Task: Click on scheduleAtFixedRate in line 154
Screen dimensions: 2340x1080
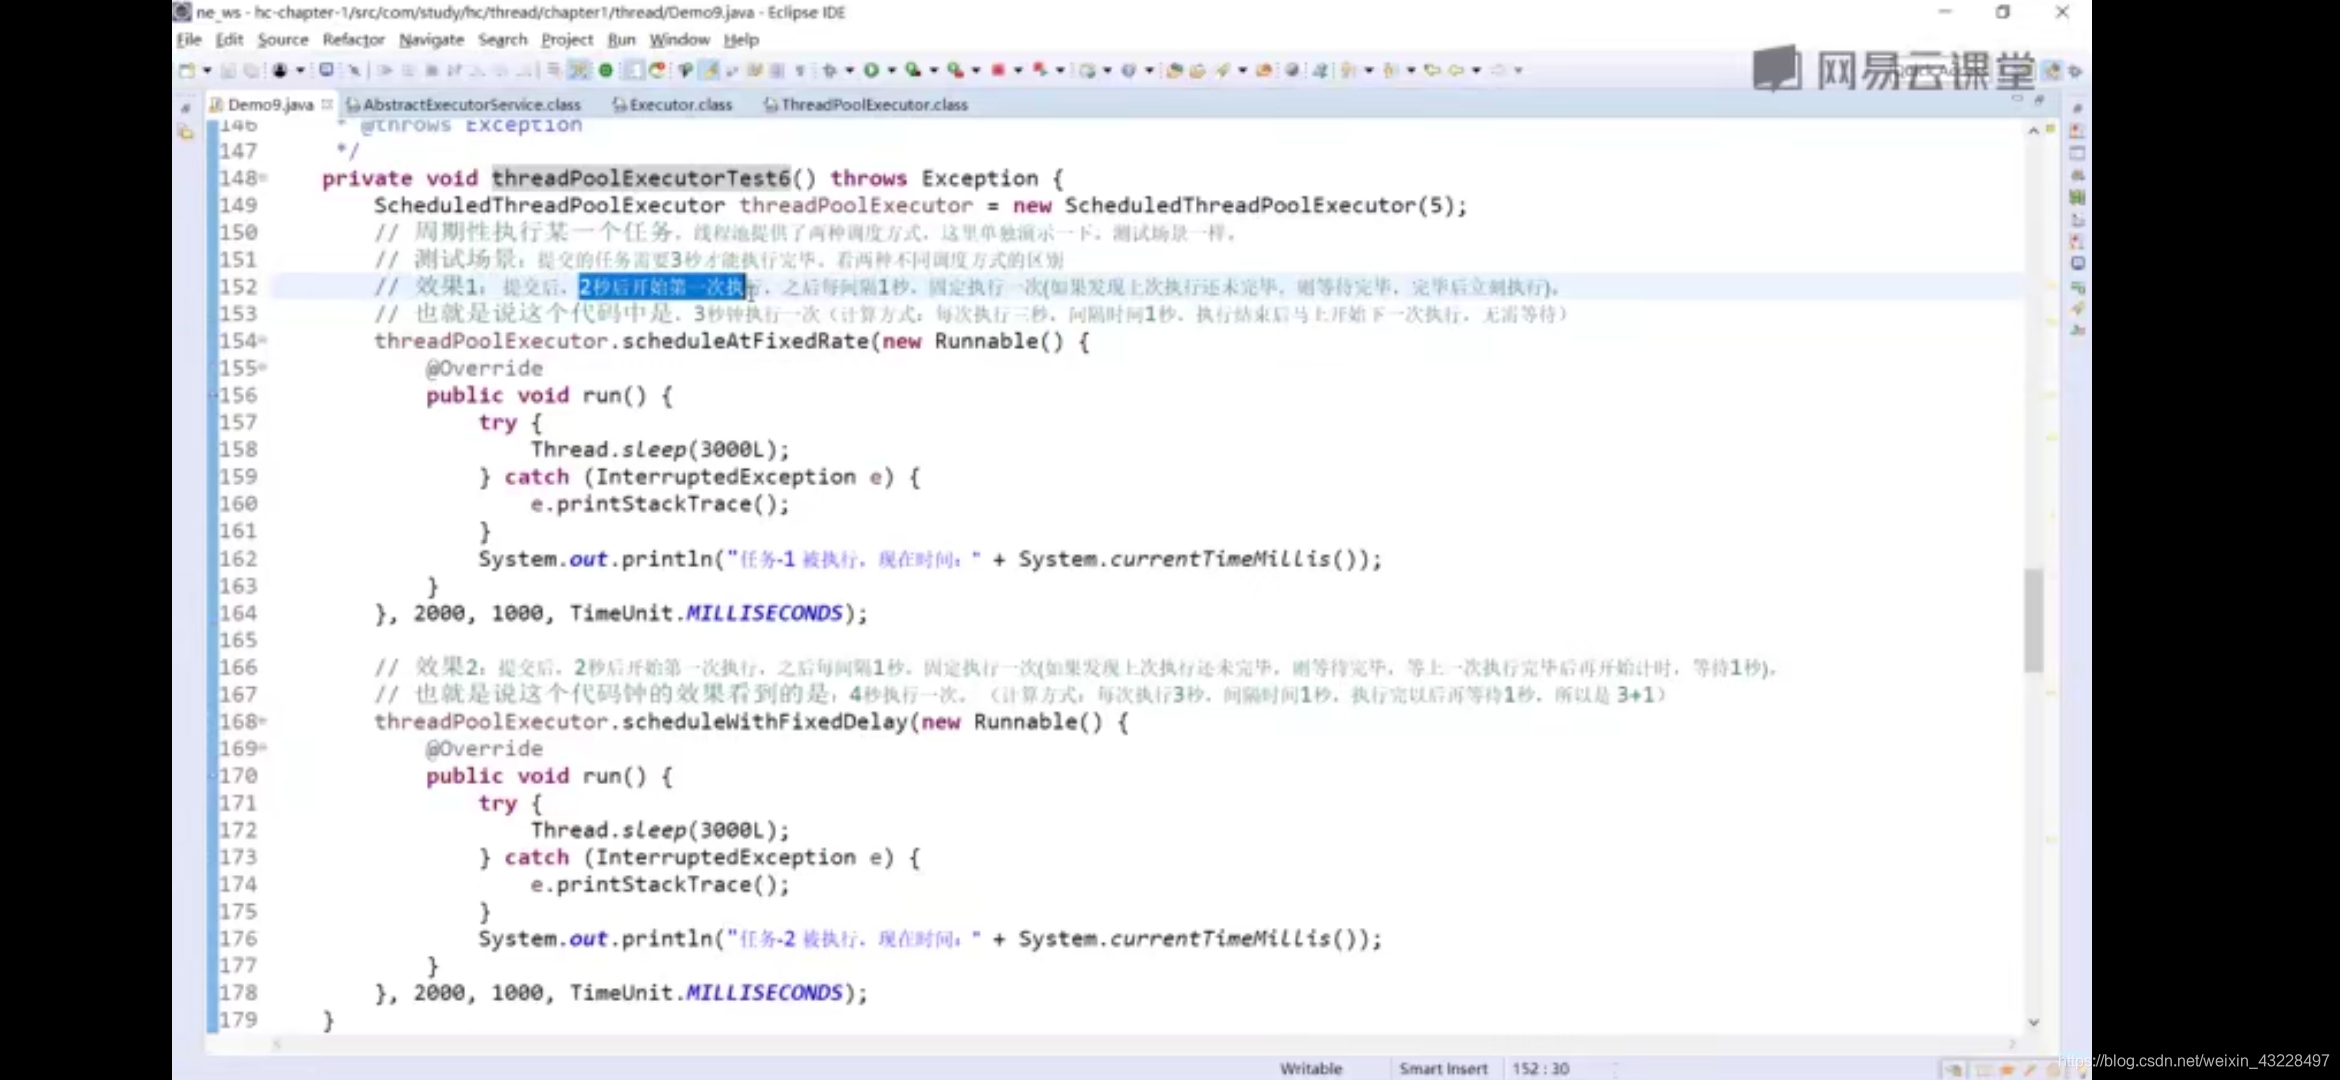Action: click(746, 341)
